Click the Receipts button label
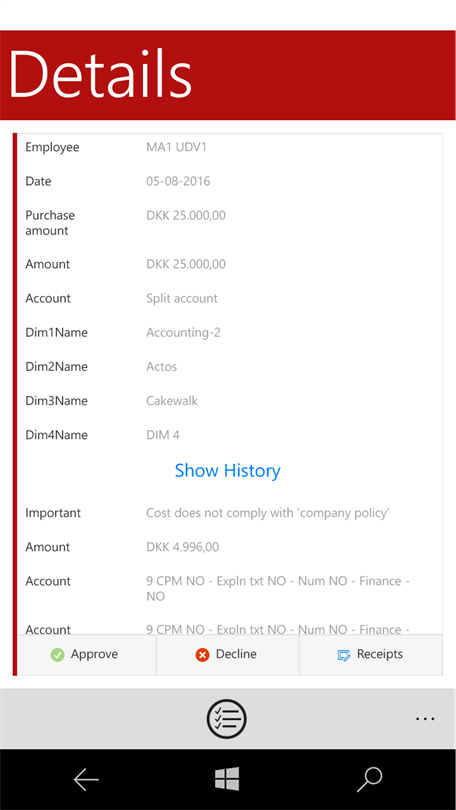456x810 pixels. click(380, 654)
